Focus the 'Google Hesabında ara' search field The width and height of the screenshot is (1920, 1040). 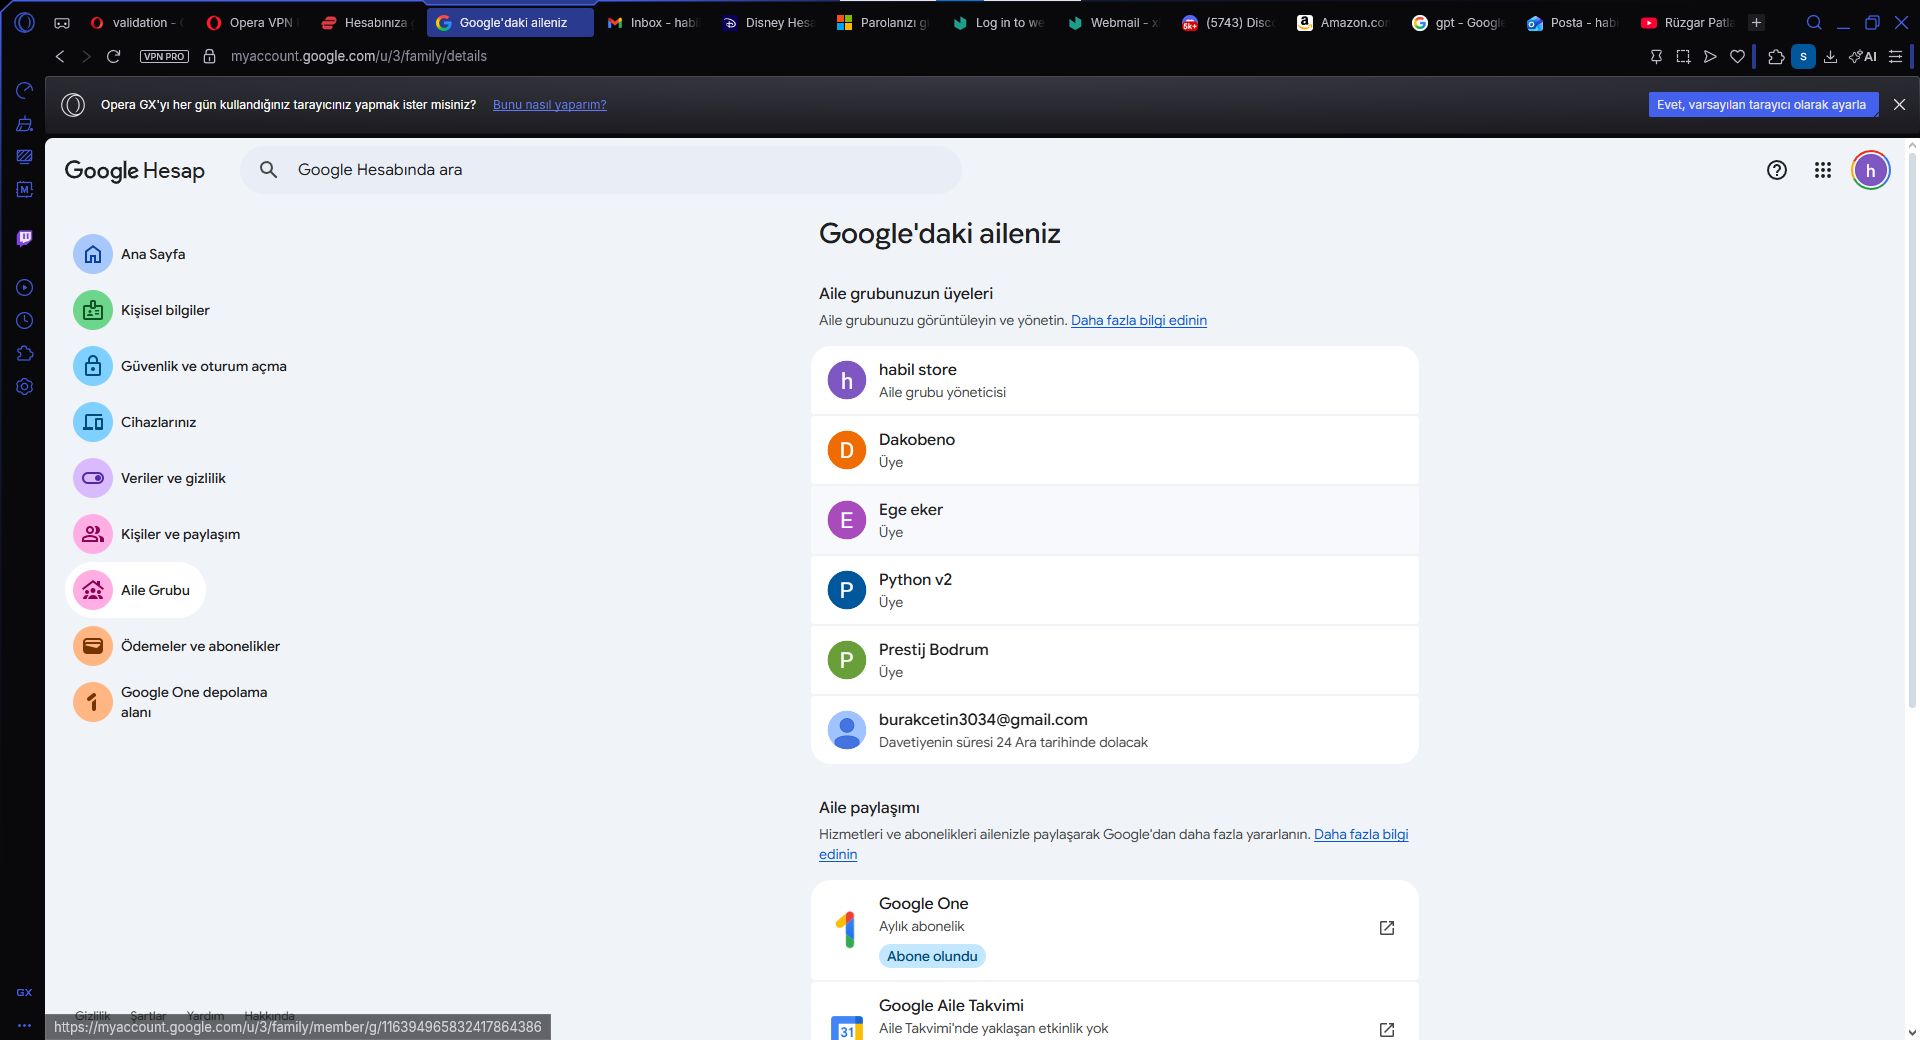point(600,170)
